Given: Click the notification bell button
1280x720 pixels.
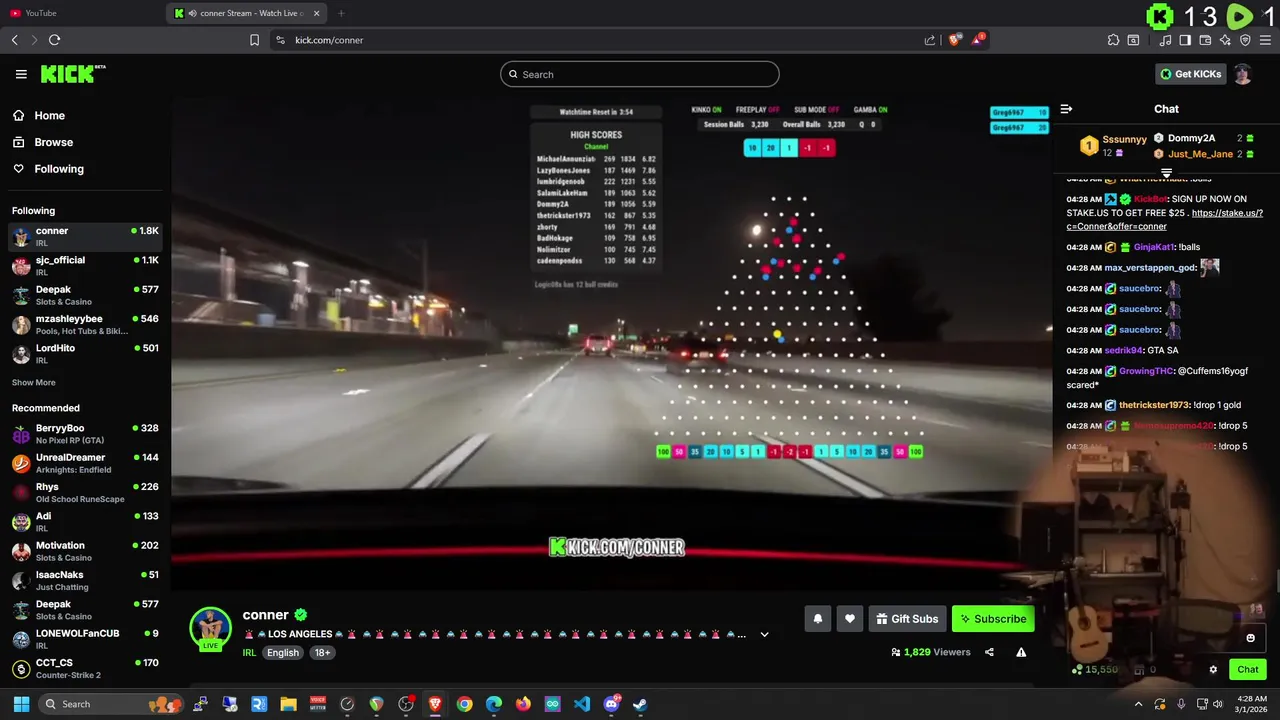Looking at the screenshot, I should click(x=817, y=619).
